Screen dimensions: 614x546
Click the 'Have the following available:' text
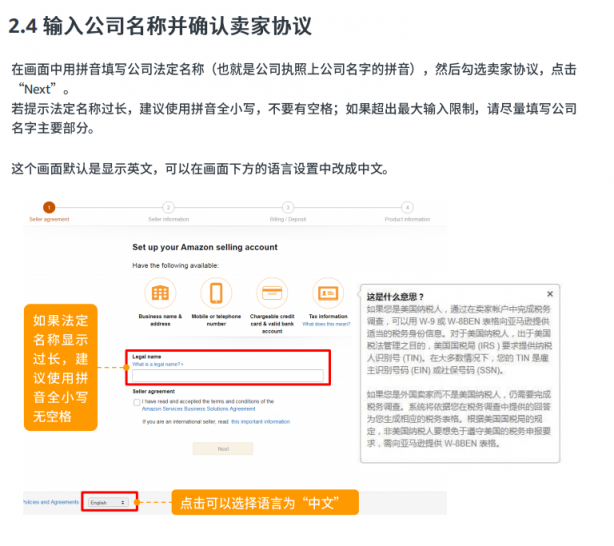(x=175, y=266)
